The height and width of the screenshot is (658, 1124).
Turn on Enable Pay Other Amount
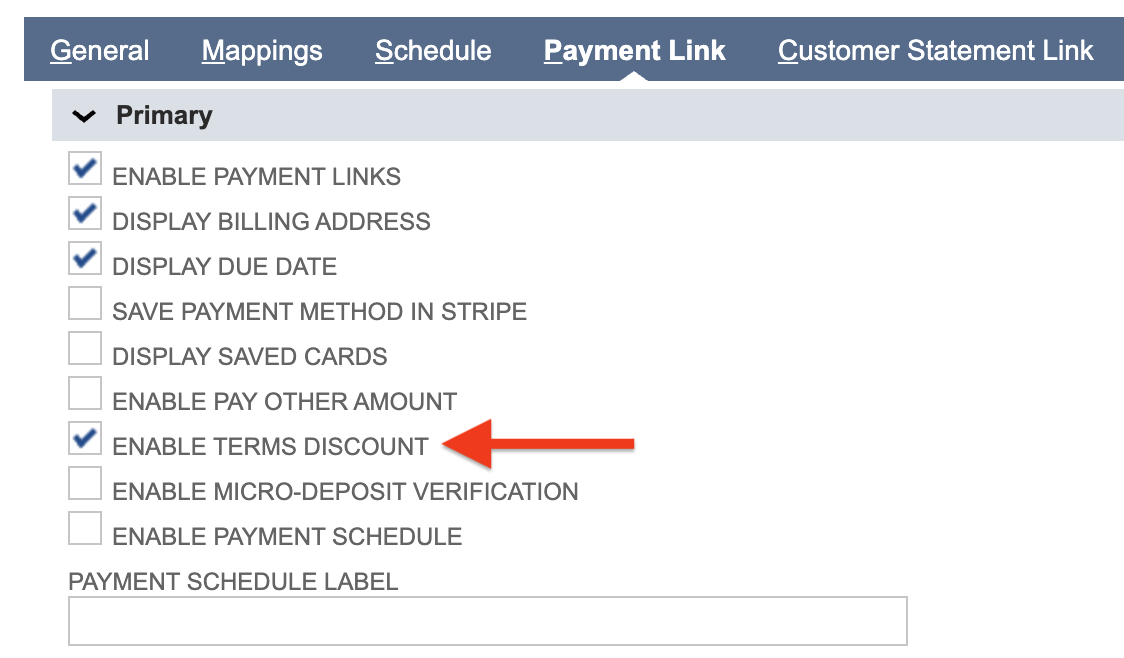point(85,393)
